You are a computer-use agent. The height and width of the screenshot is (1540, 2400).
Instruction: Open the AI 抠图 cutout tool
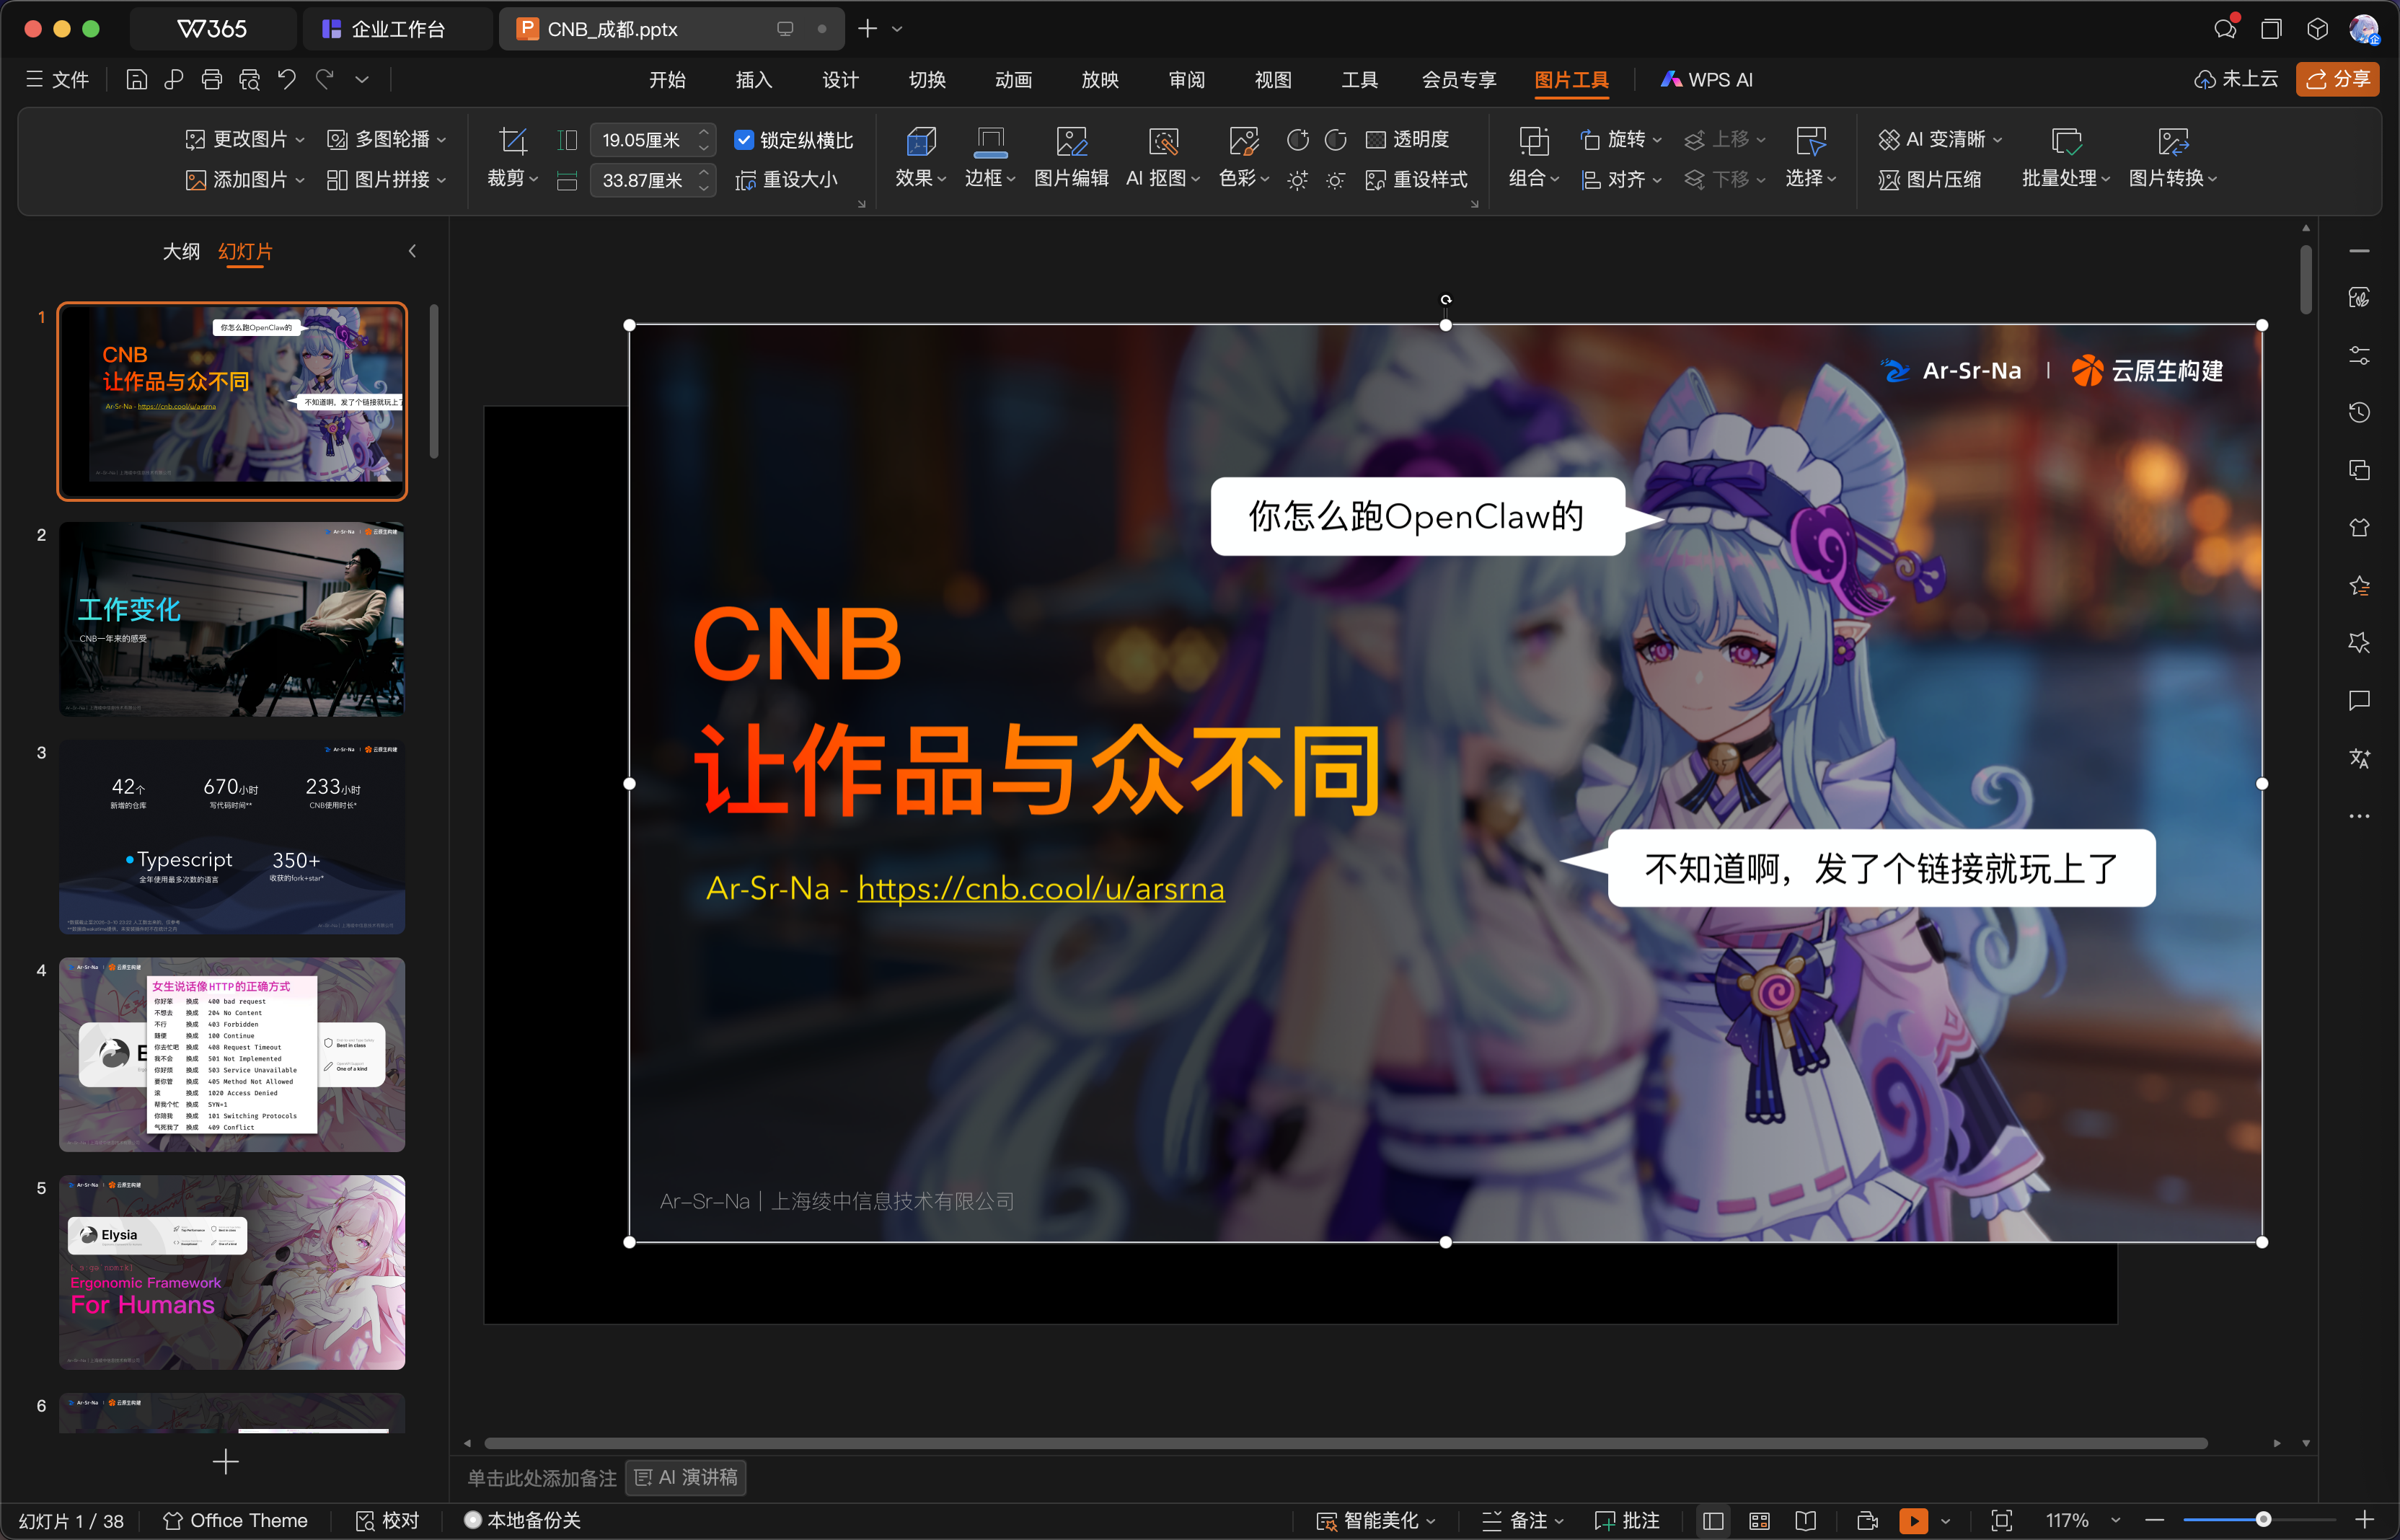[x=1163, y=157]
